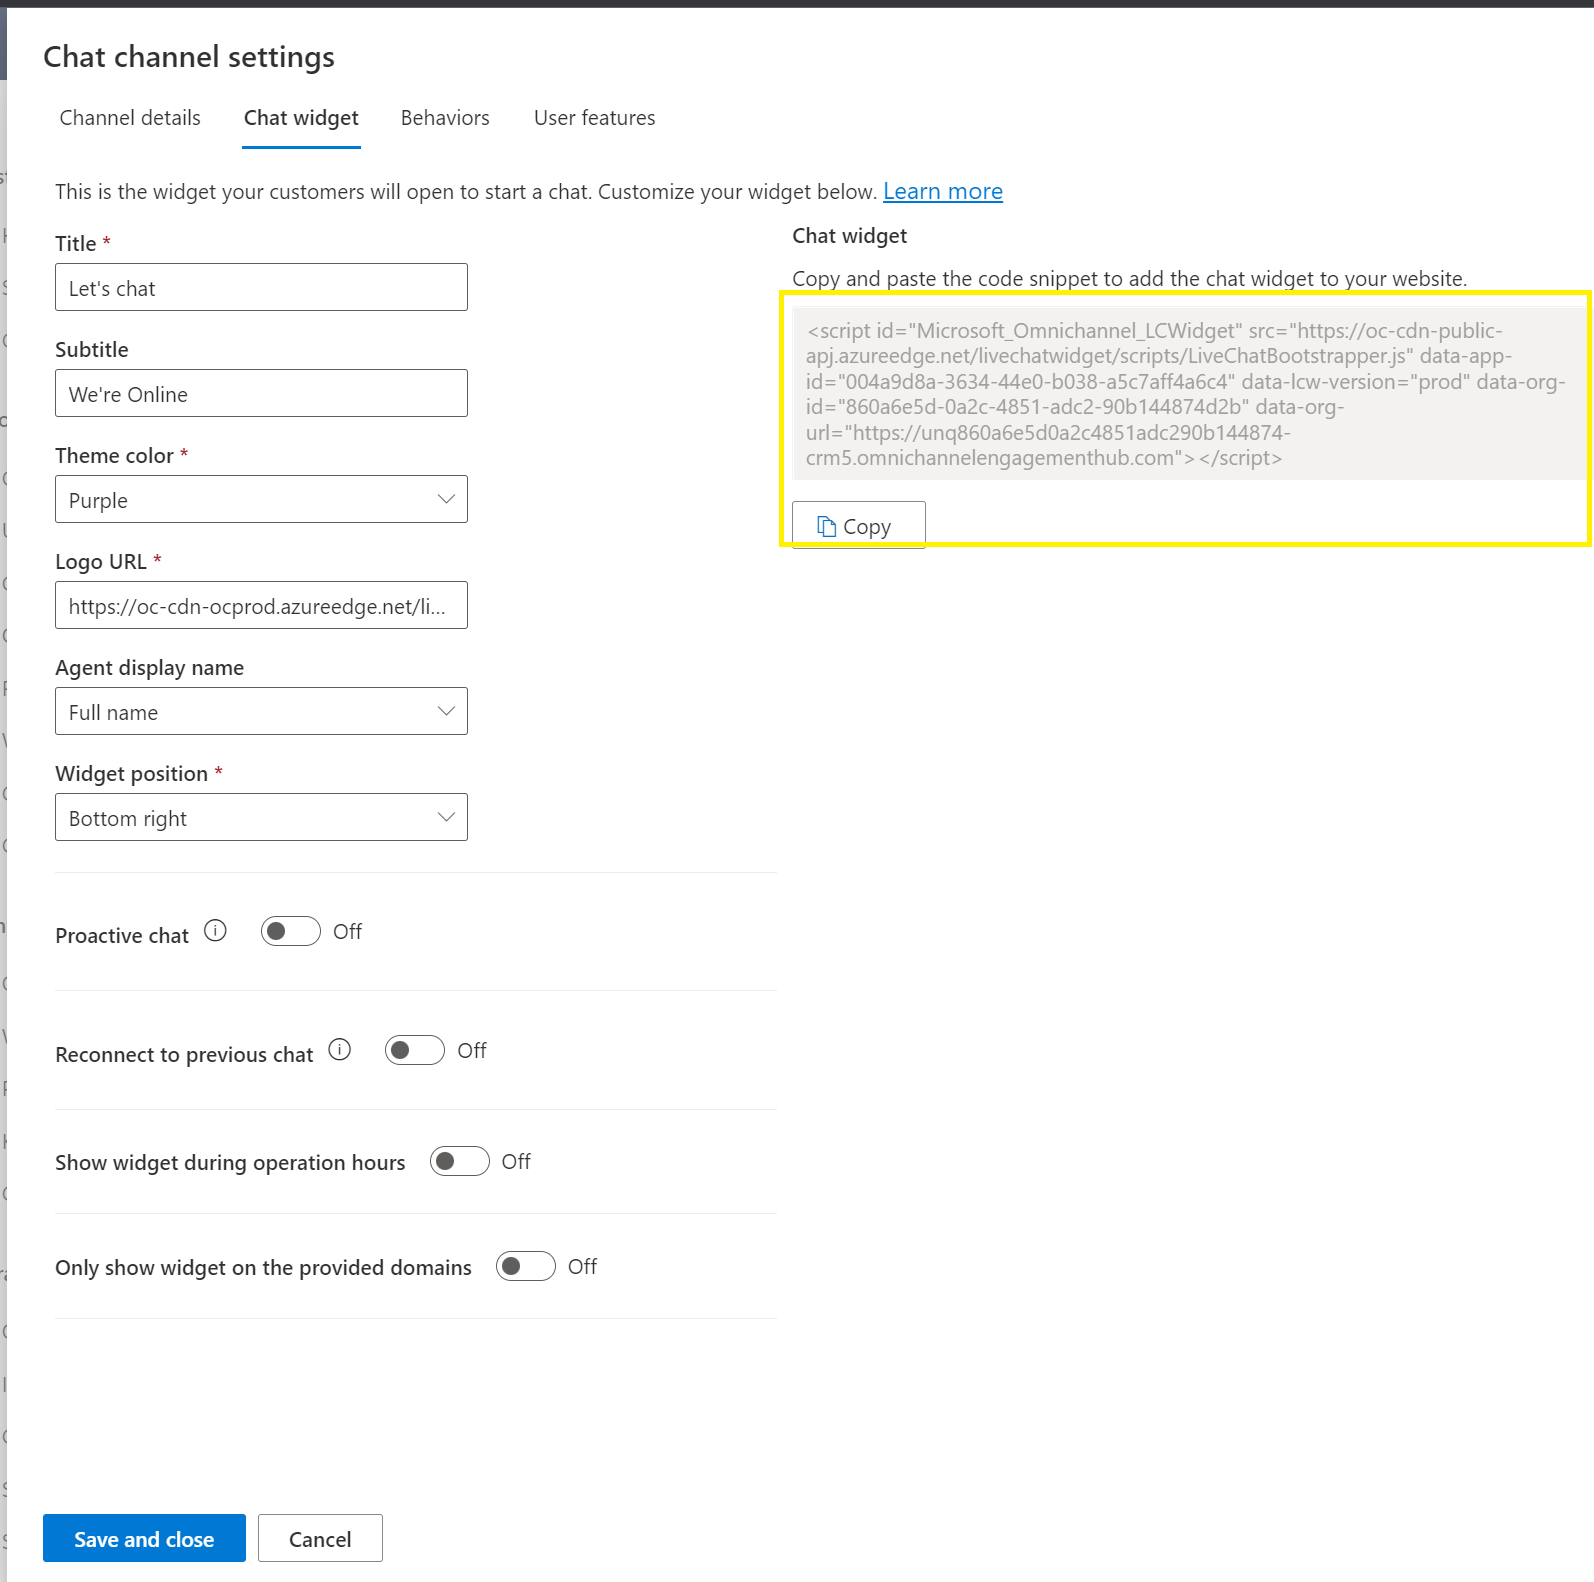Click the Save and close button

click(144, 1538)
